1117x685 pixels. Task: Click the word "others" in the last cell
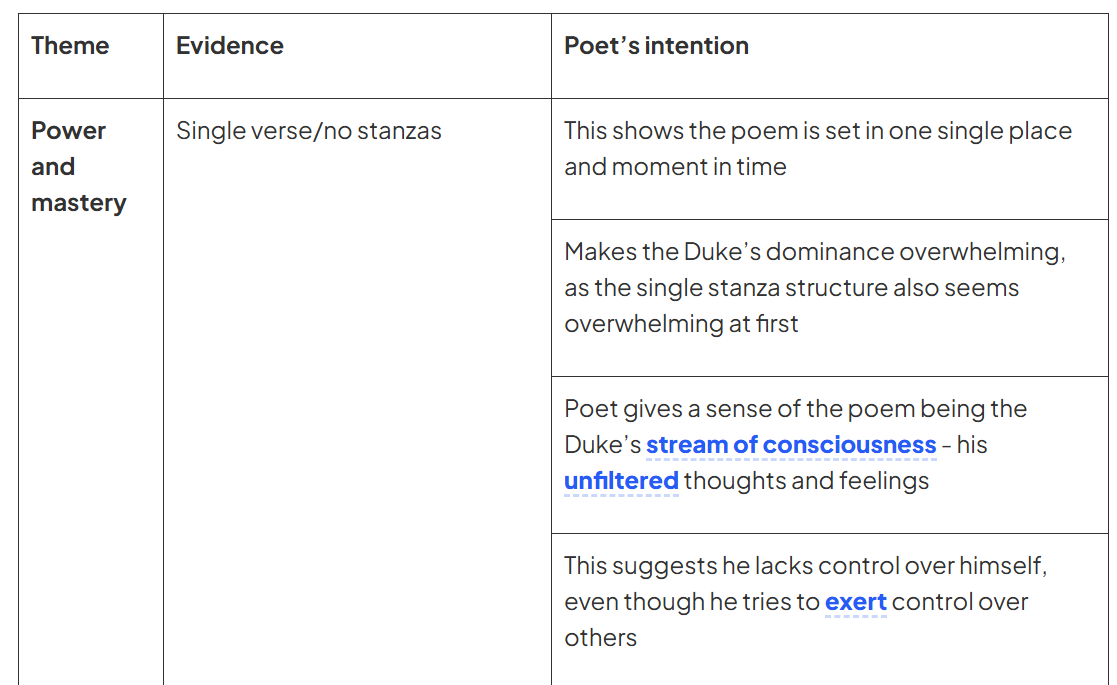(600, 638)
